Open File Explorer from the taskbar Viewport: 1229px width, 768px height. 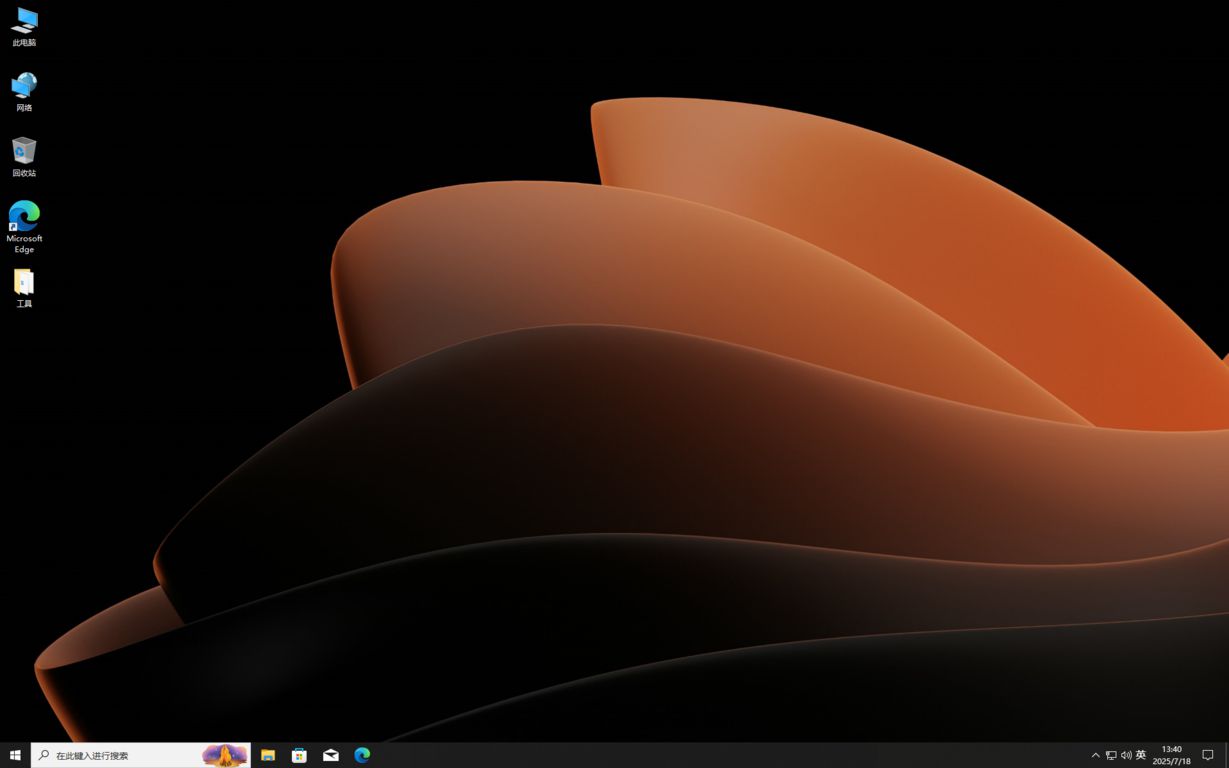click(x=268, y=755)
